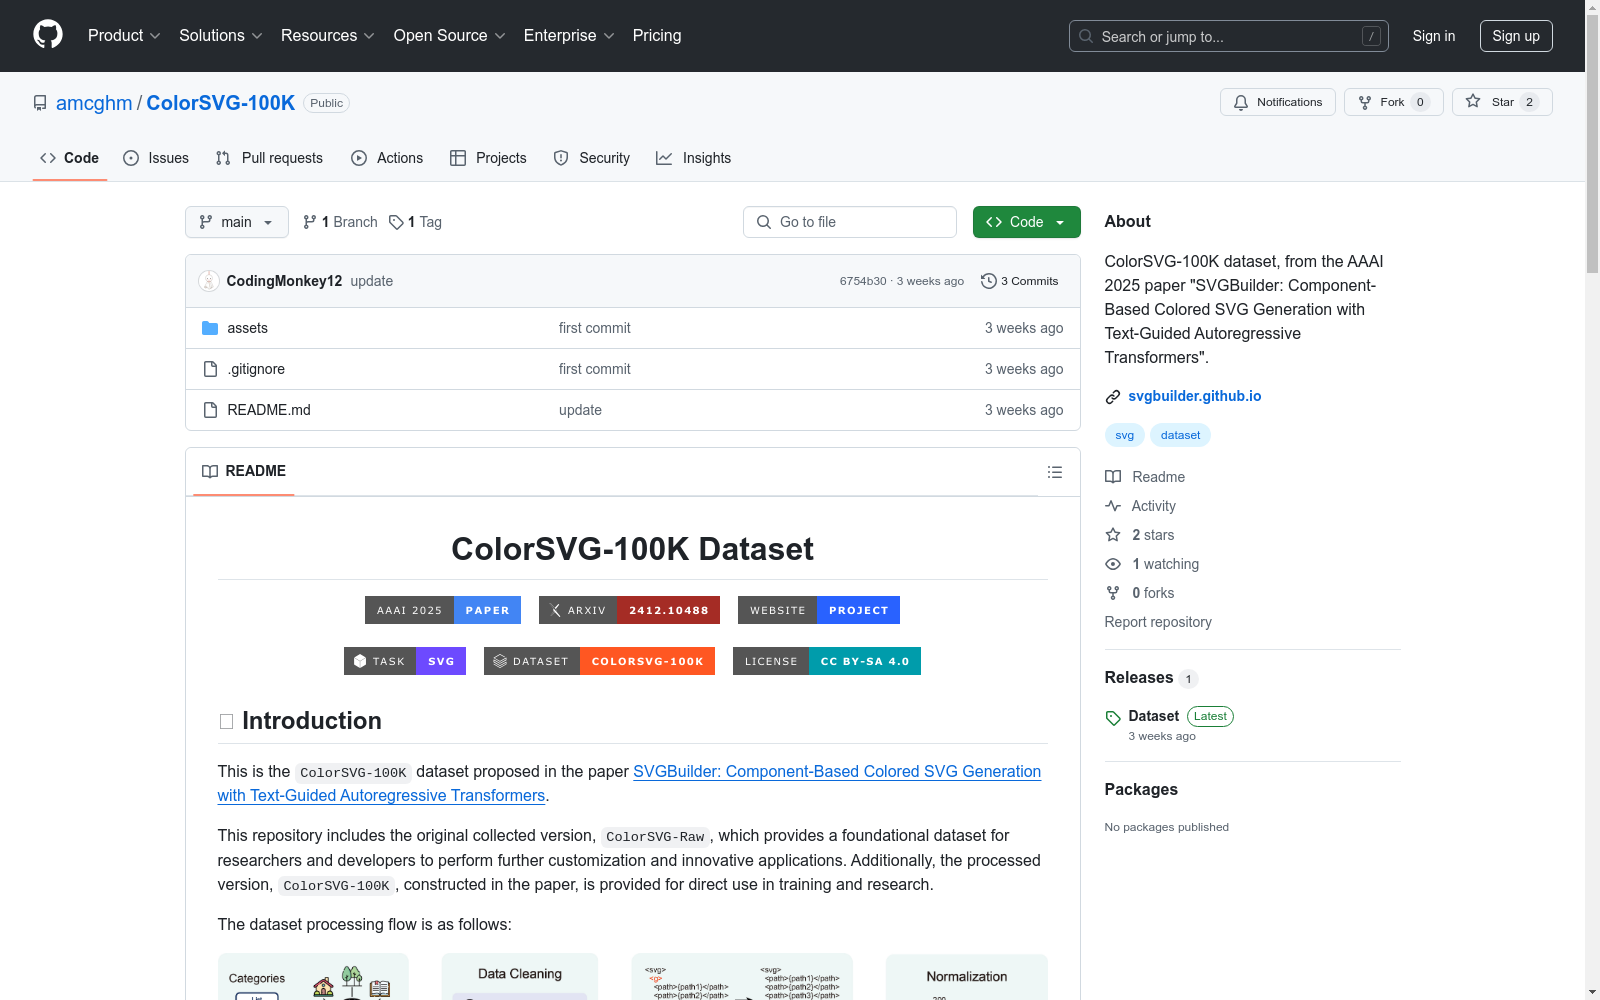This screenshot has width=1600, height=1000.
Task: Expand the Open Source menu
Action: [x=450, y=36]
